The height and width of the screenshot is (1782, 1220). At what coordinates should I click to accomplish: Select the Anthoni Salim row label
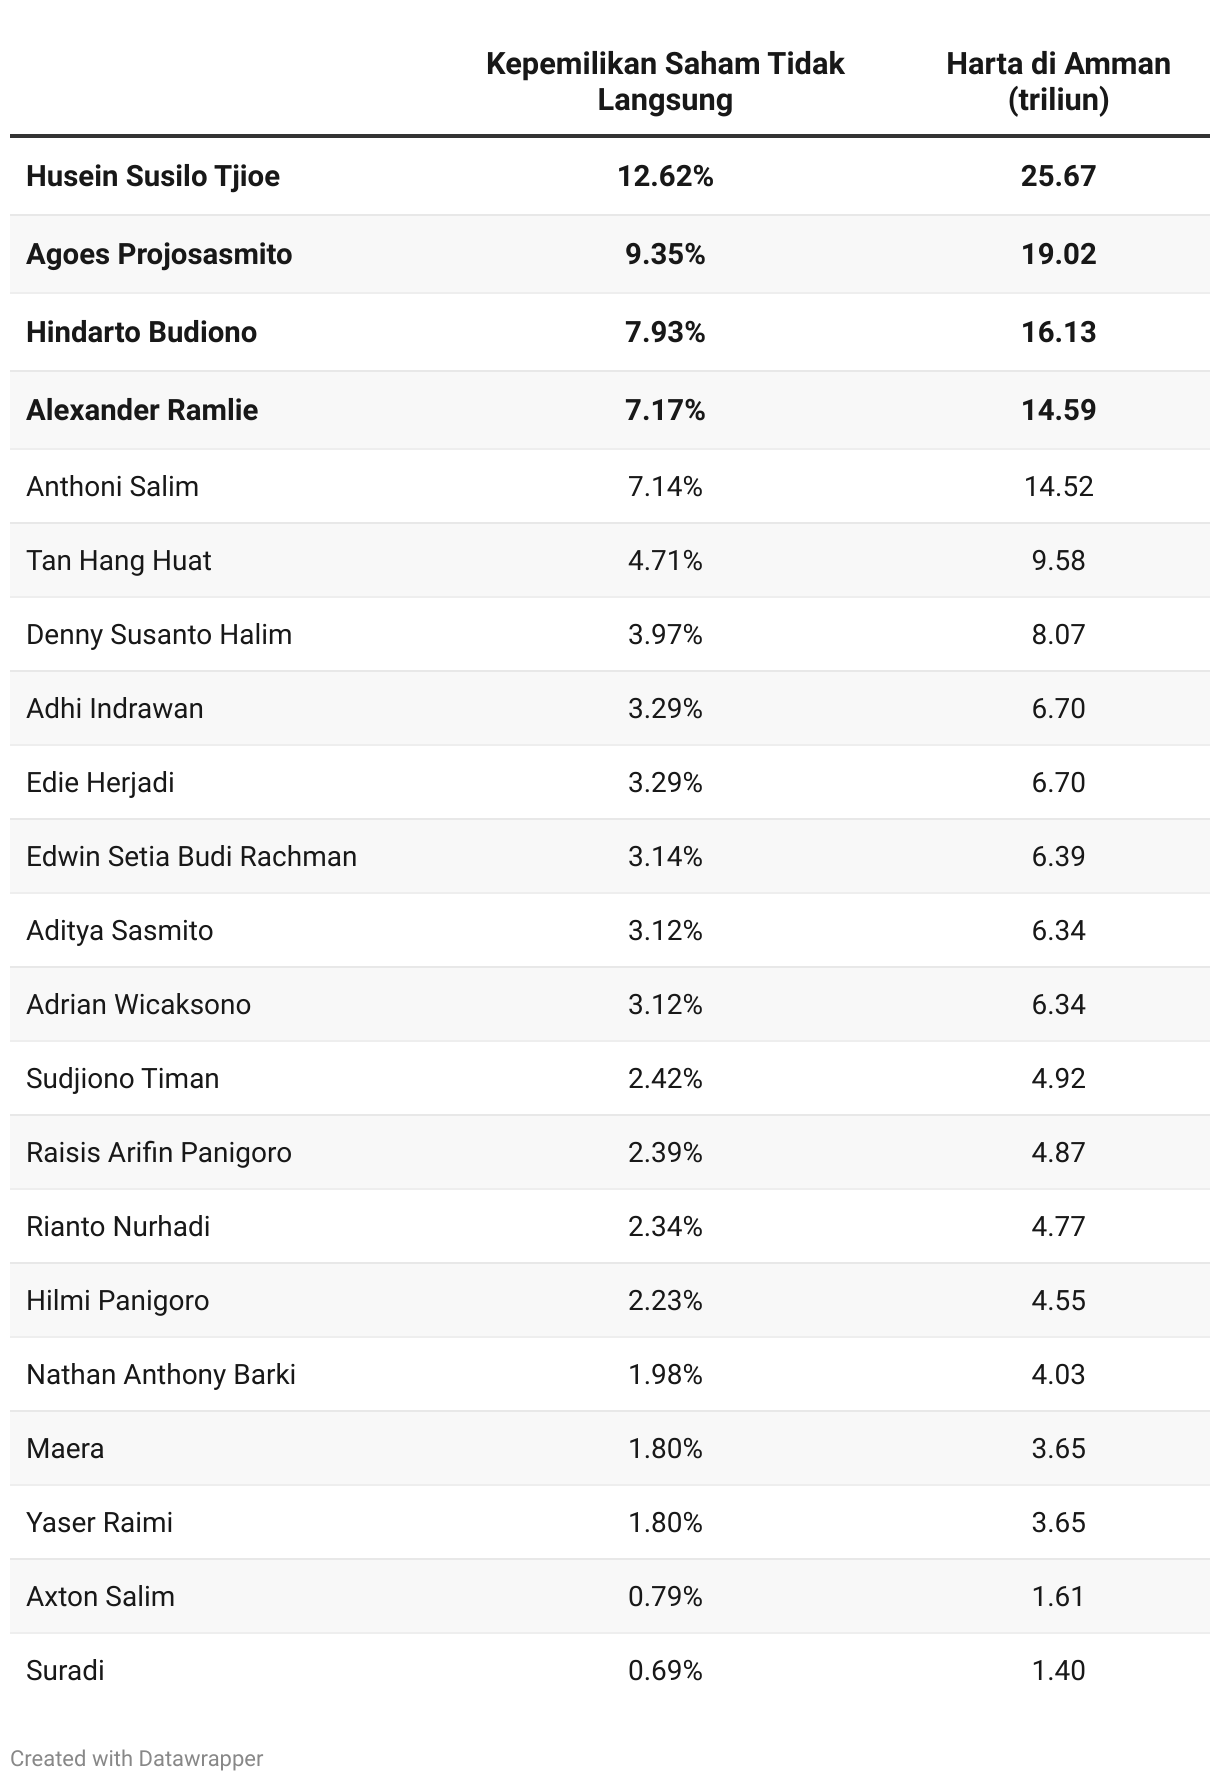pyautogui.click(x=112, y=486)
